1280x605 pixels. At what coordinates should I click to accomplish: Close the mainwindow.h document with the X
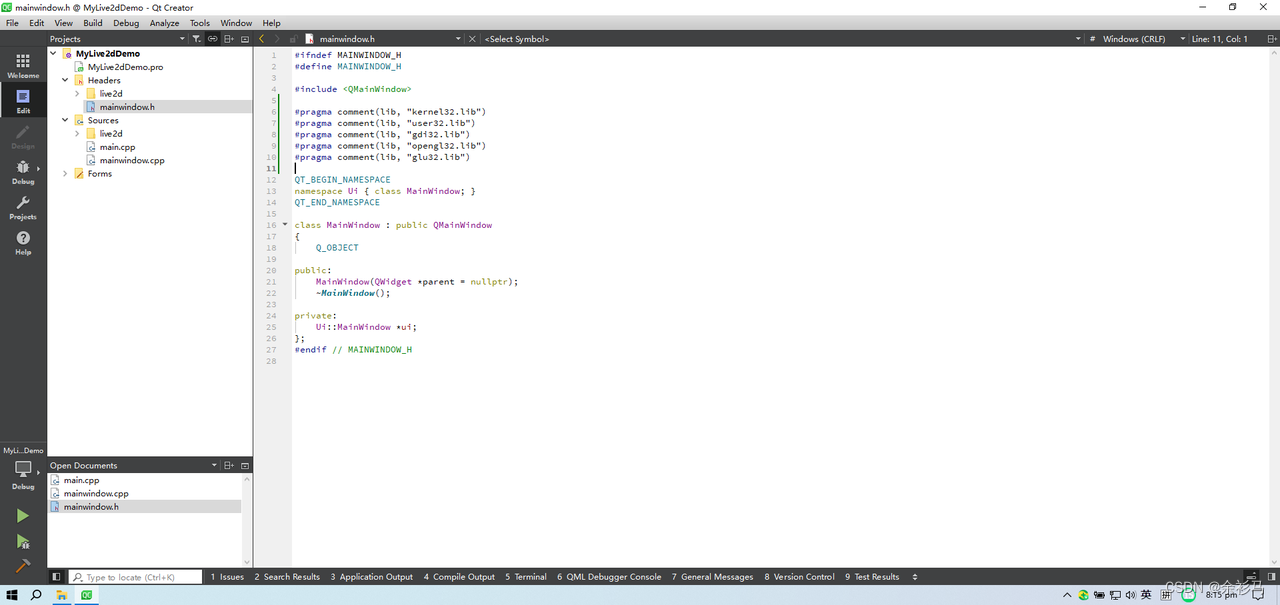[x=473, y=39]
